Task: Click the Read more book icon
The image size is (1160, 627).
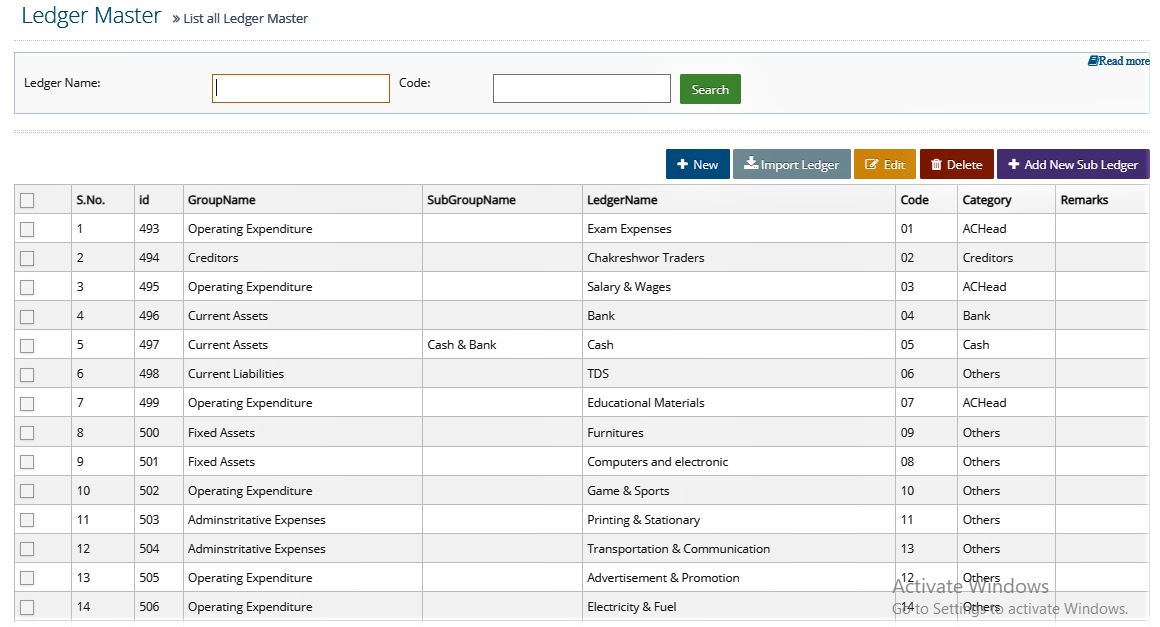Action: click(x=1092, y=61)
